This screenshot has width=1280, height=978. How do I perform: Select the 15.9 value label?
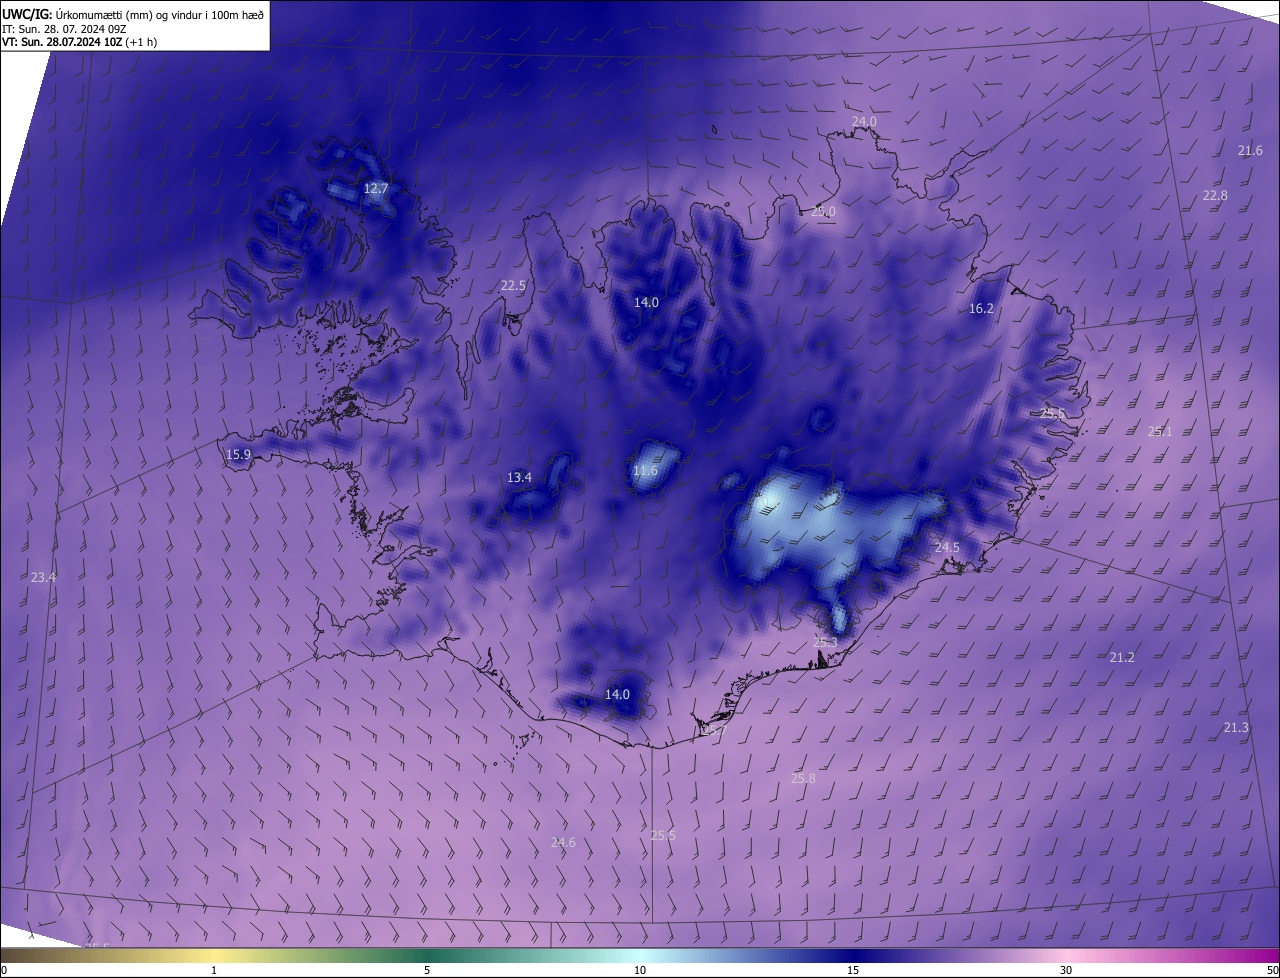238,455
